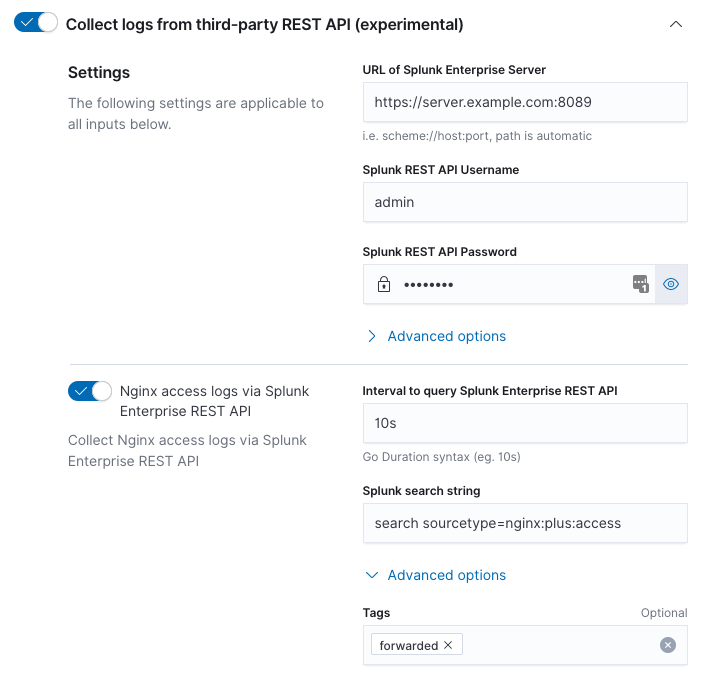This screenshot has width=703, height=680.
Task: Select the 'forwarded' tag badge
Action: pos(408,645)
